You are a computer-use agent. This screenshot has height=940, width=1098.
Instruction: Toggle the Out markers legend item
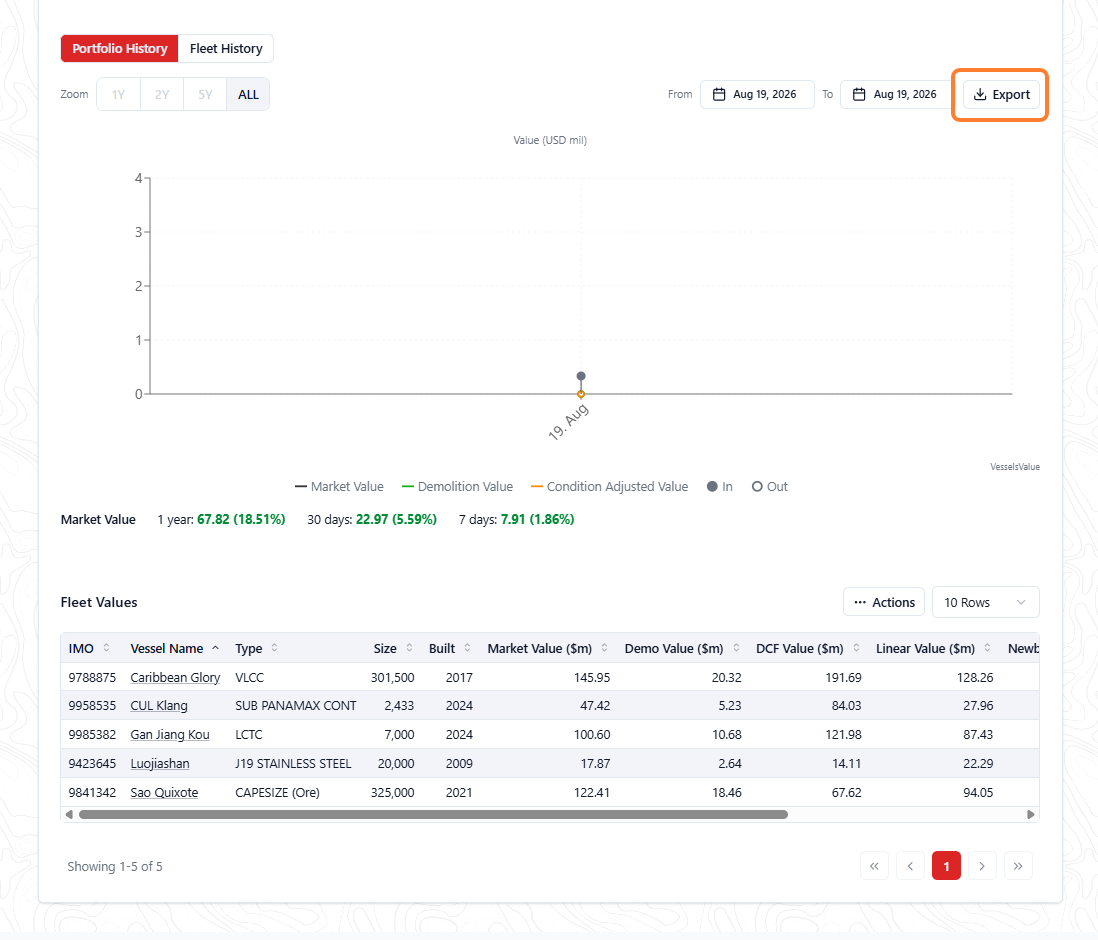[770, 486]
